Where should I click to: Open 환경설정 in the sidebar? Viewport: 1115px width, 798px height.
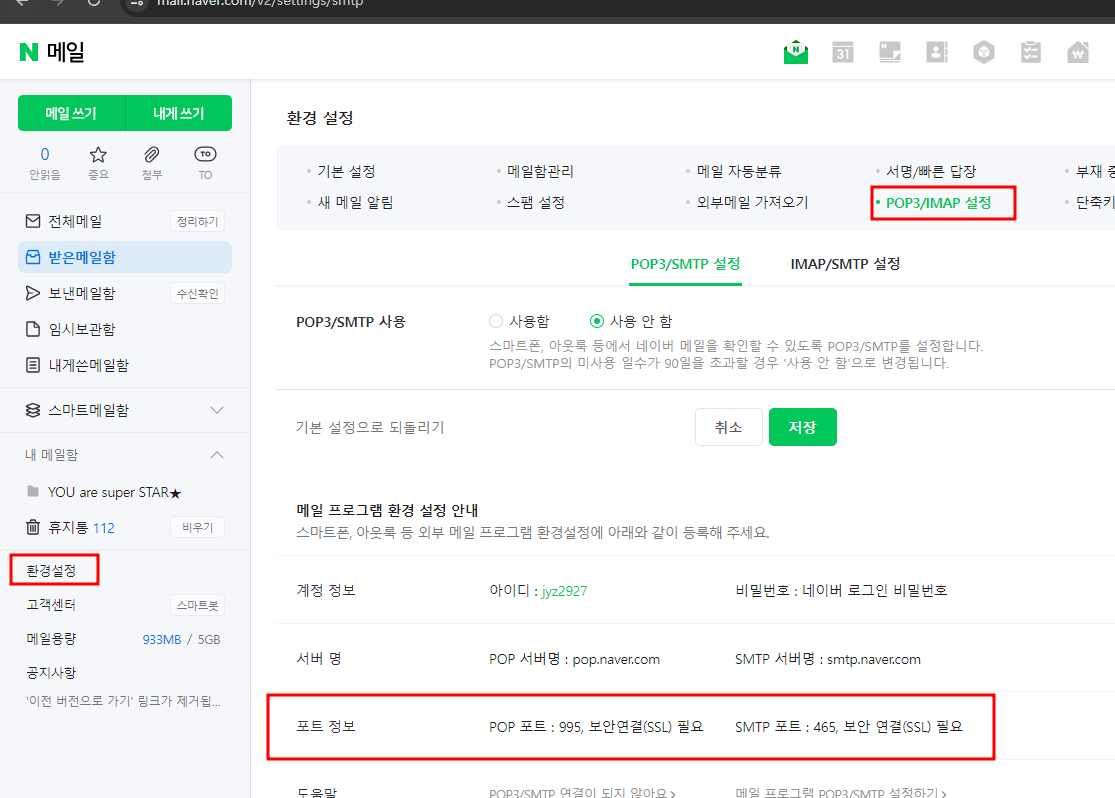point(51,570)
